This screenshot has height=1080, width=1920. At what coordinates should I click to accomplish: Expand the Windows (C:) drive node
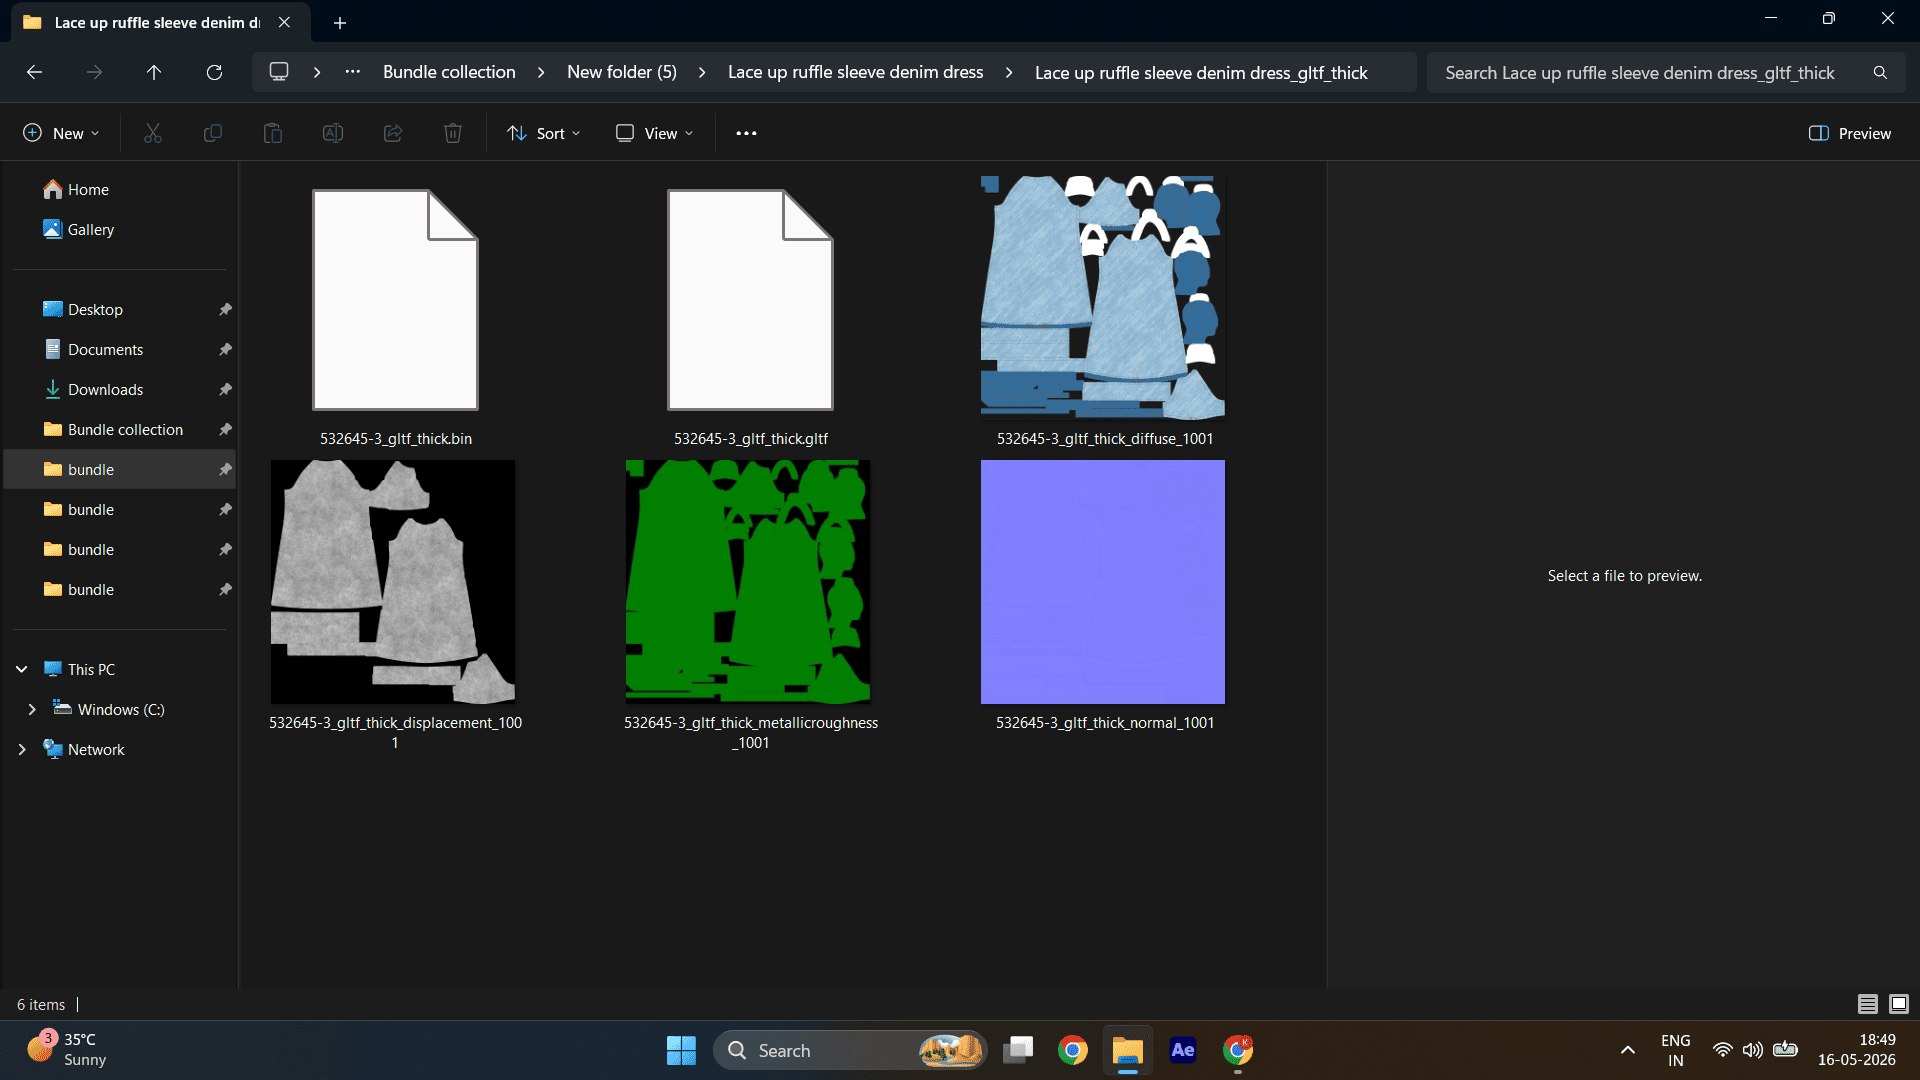tap(32, 709)
